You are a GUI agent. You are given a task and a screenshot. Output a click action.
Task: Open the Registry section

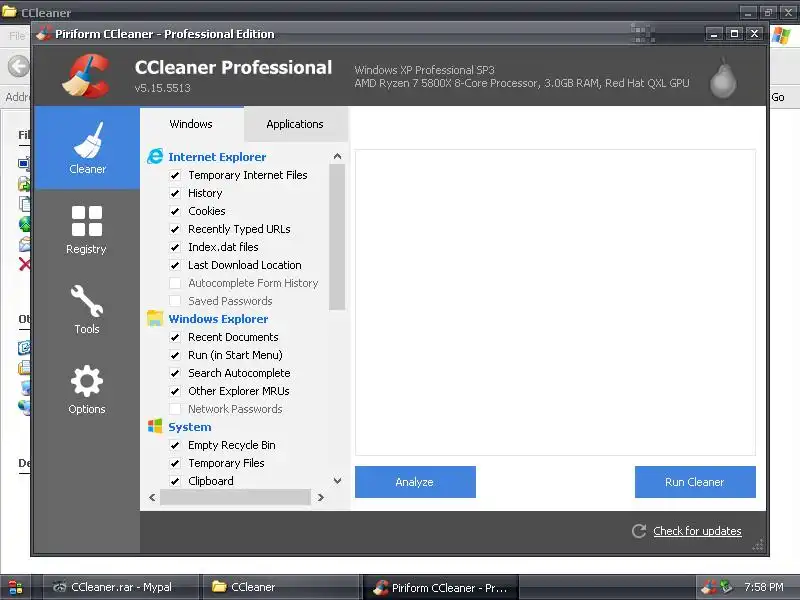click(87, 230)
